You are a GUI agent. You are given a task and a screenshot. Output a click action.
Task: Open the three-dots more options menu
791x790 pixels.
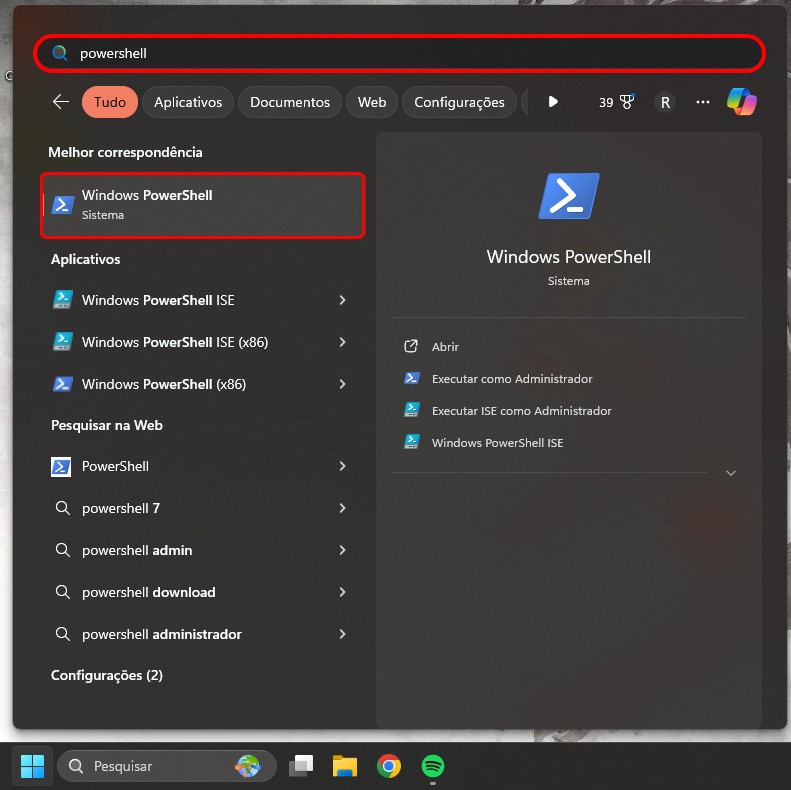click(703, 102)
